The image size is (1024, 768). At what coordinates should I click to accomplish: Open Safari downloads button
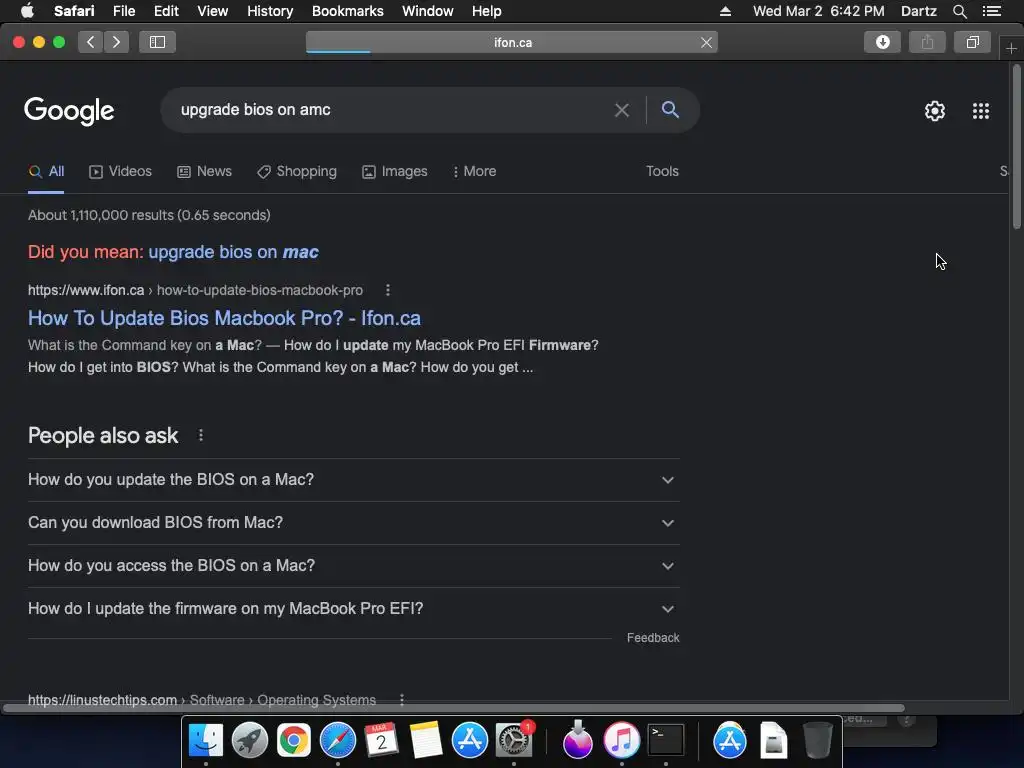(x=882, y=42)
